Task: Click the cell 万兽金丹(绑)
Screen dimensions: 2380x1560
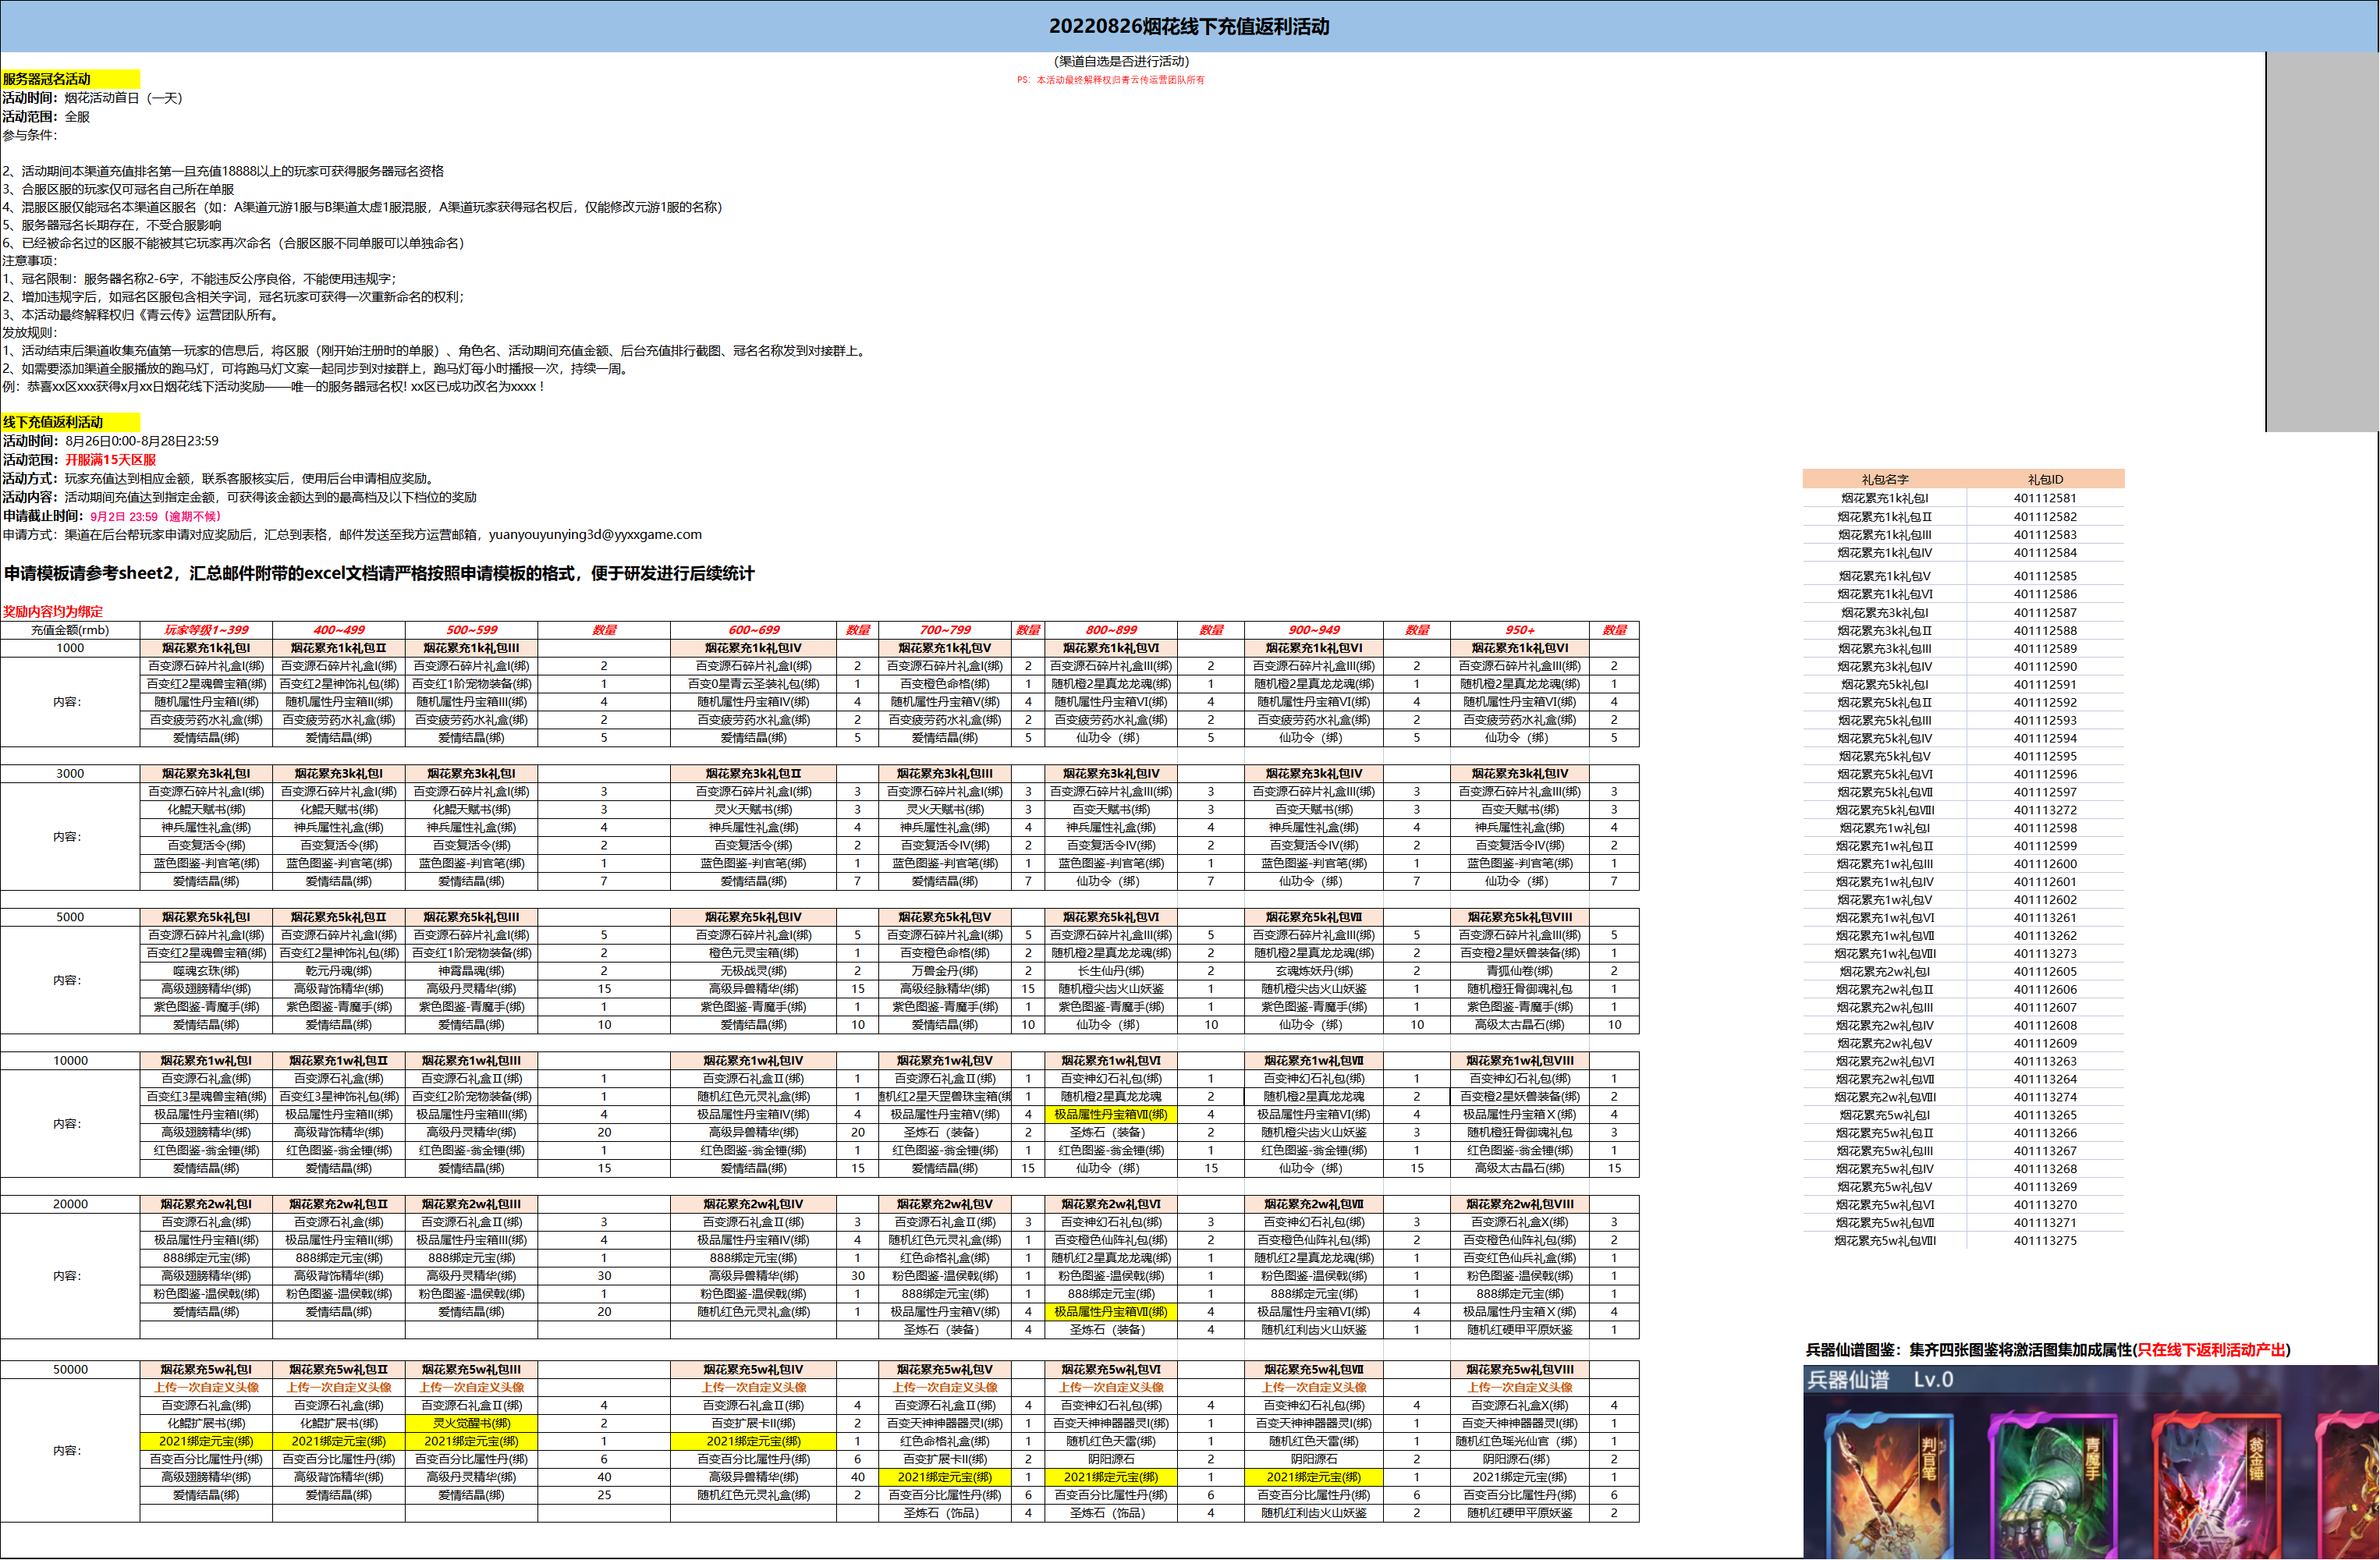Action: pos(945,971)
